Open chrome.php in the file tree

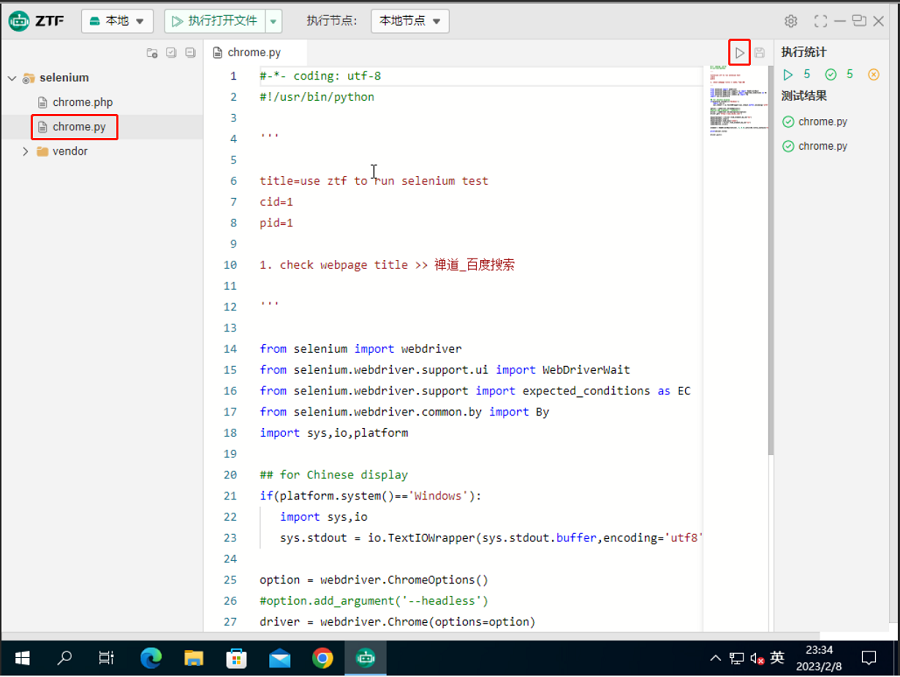pyautogui.click(x=82, y=102)
